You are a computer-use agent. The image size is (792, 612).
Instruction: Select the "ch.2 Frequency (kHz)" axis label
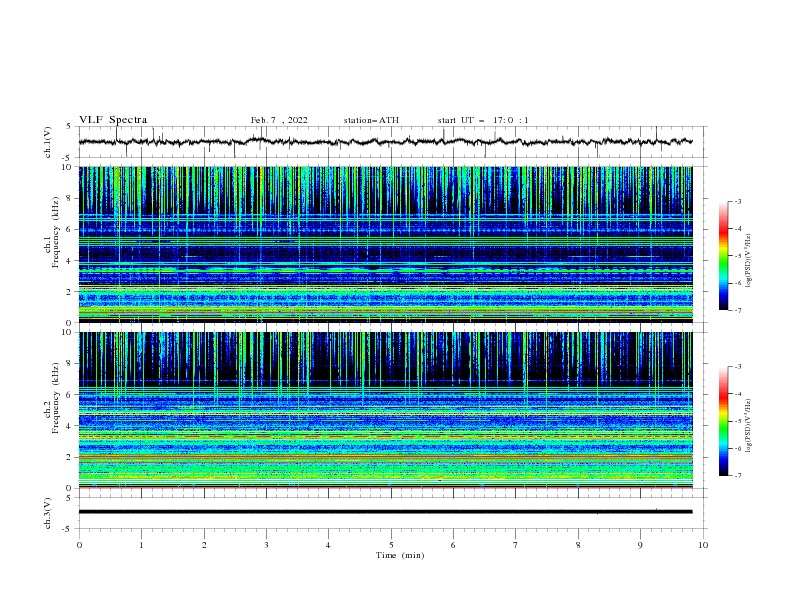[52, 398]
